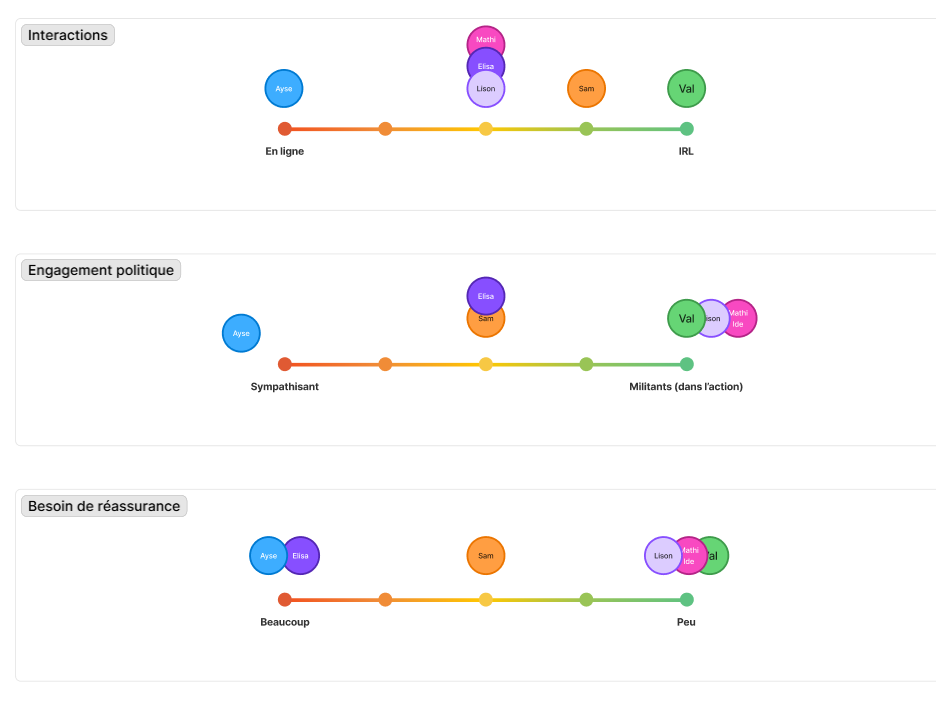Select the Besoin de réassurance title tag

pos(104,506)
